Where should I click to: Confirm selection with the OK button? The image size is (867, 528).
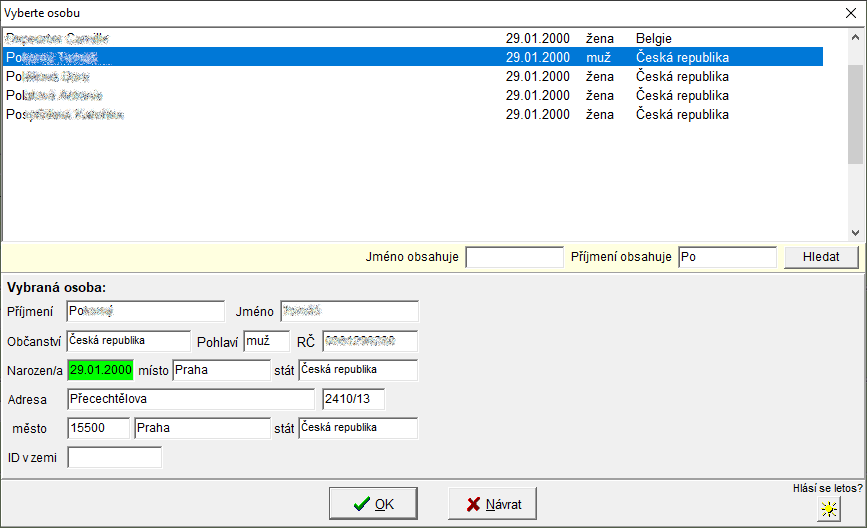click(373, 504)
